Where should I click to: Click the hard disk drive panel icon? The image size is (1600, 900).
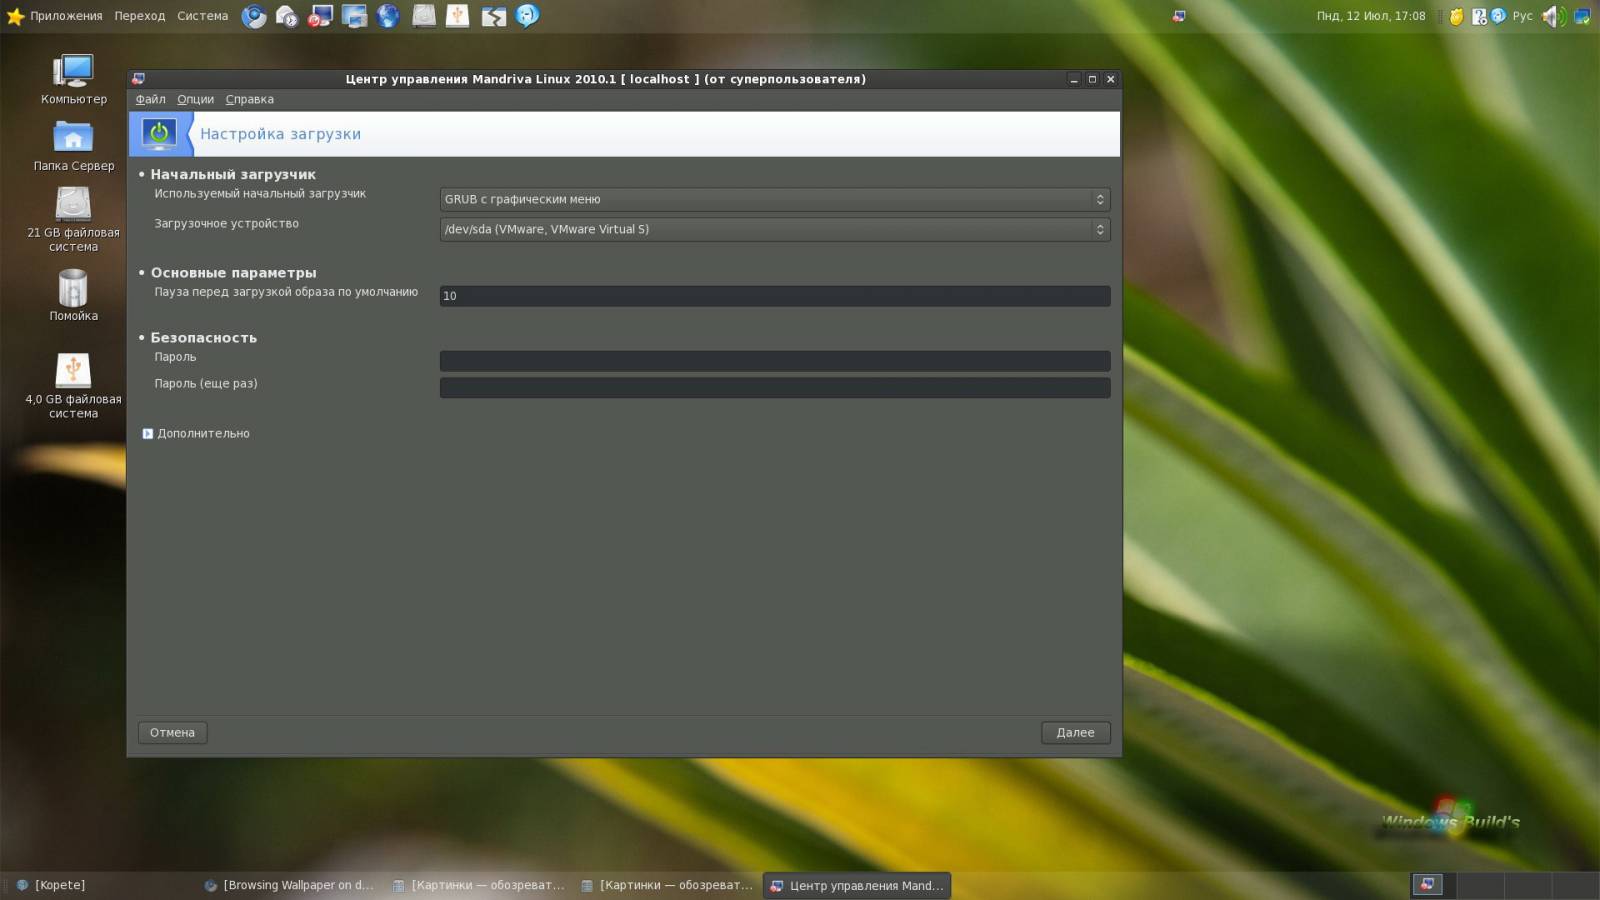(424, 16)
